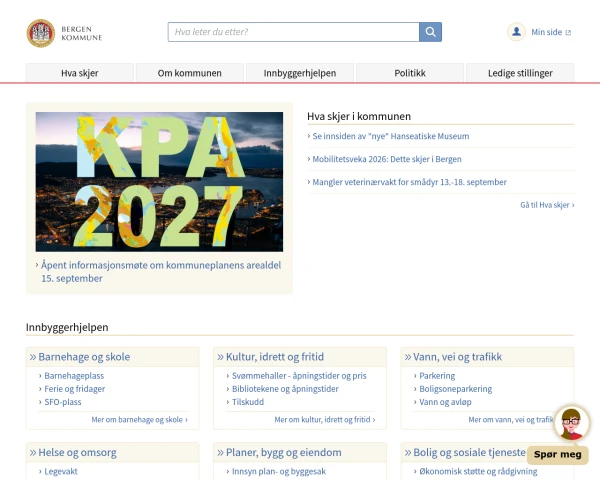600x480 pixels.
Task: Open Barnehage og skole category heading
Action: (x=84, y=357)
